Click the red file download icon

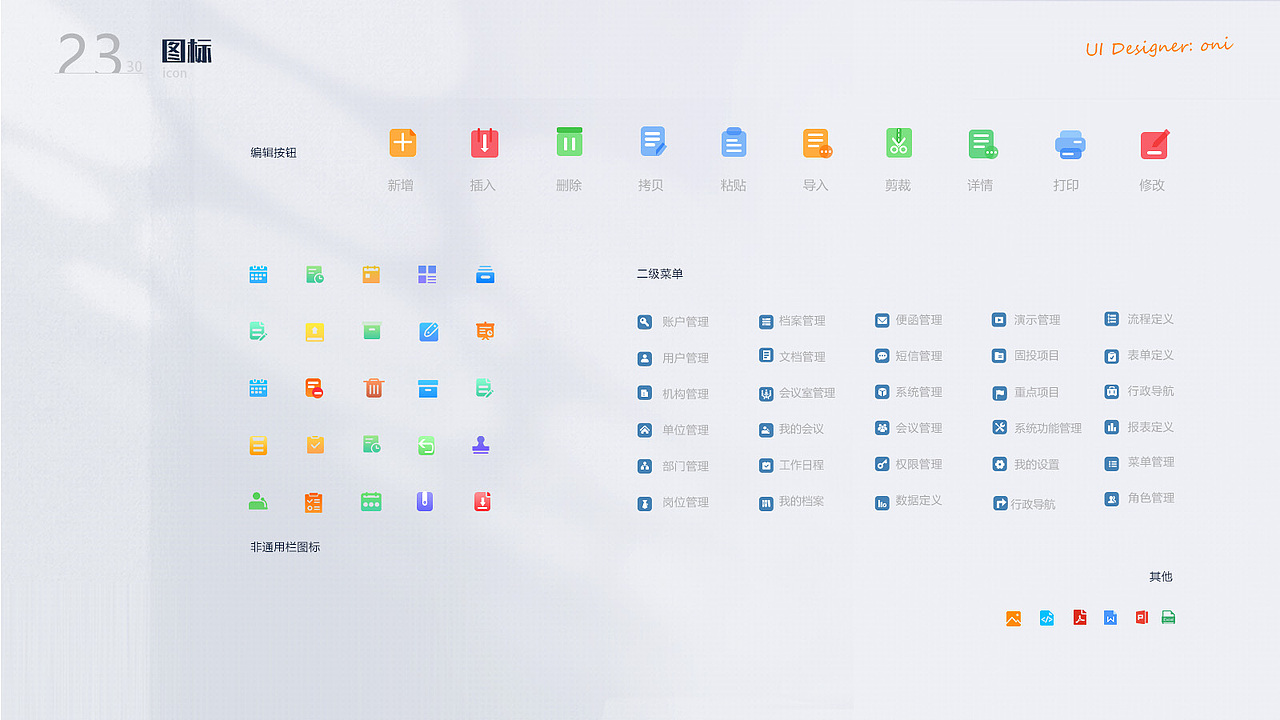tap(482, 501)
